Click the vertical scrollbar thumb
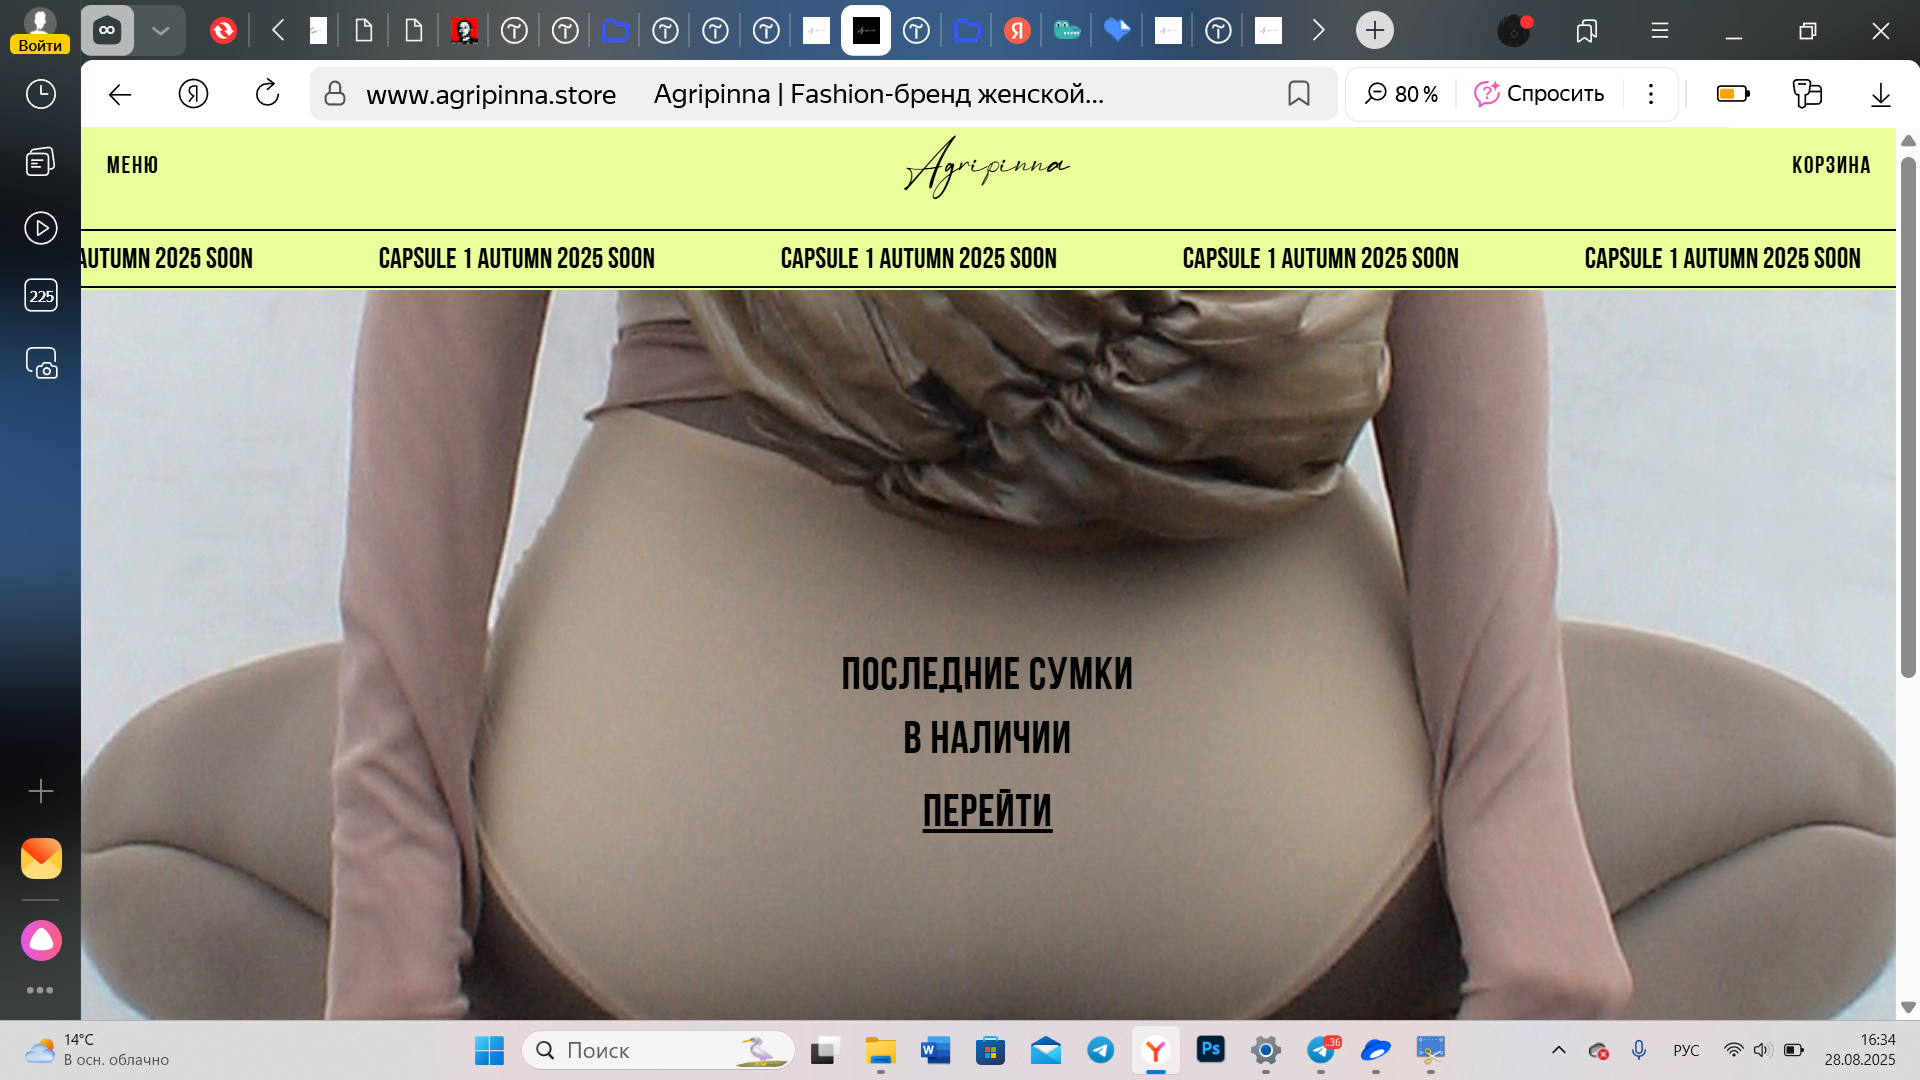 pos(1908,417)
